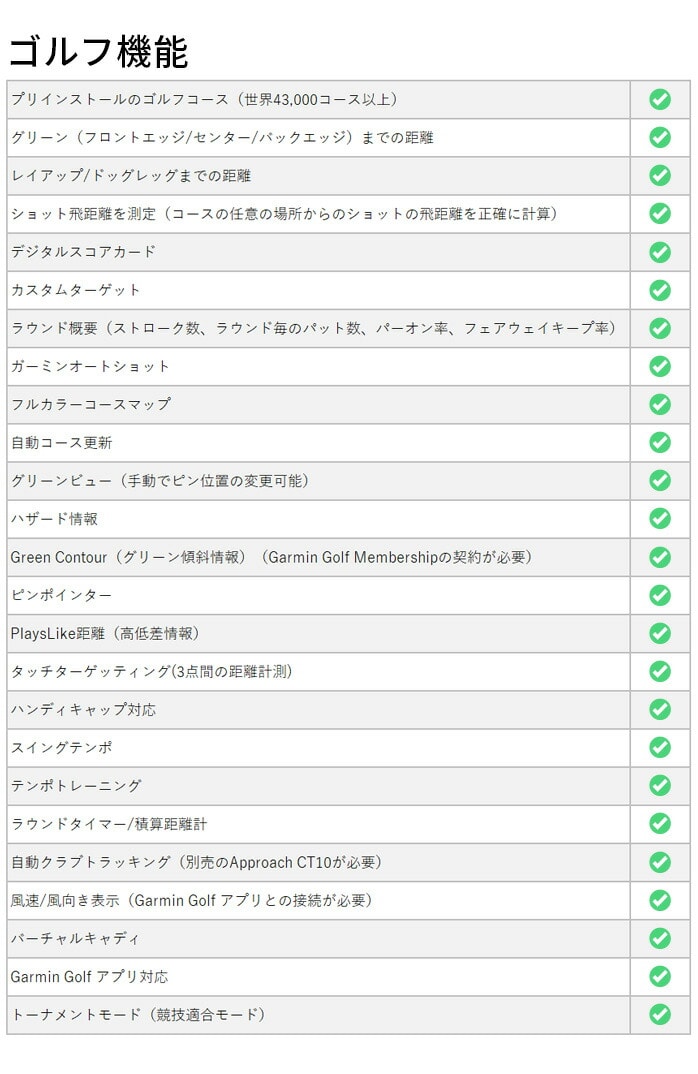Click the checkmark beside デジタルスコアカード
The image size is (698, 1074).
(660, 252)
